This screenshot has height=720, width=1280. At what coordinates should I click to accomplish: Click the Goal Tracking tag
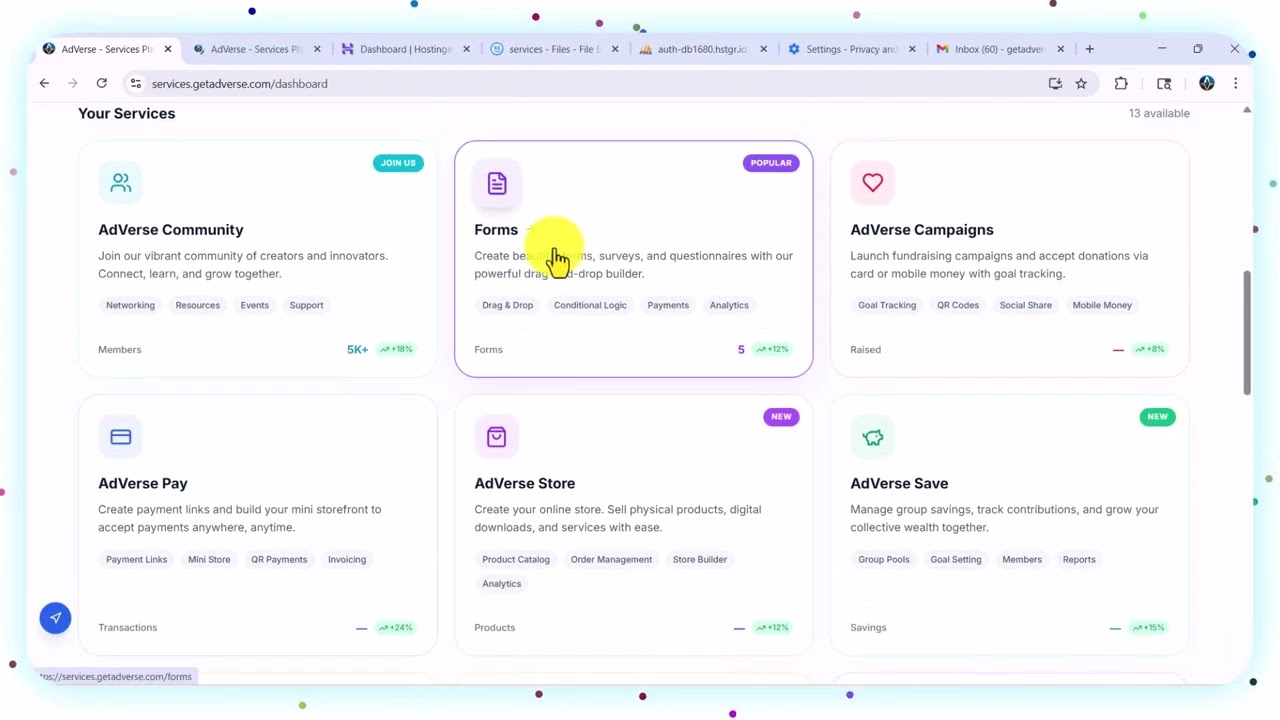pyautogui.click(x=887, y=305)
